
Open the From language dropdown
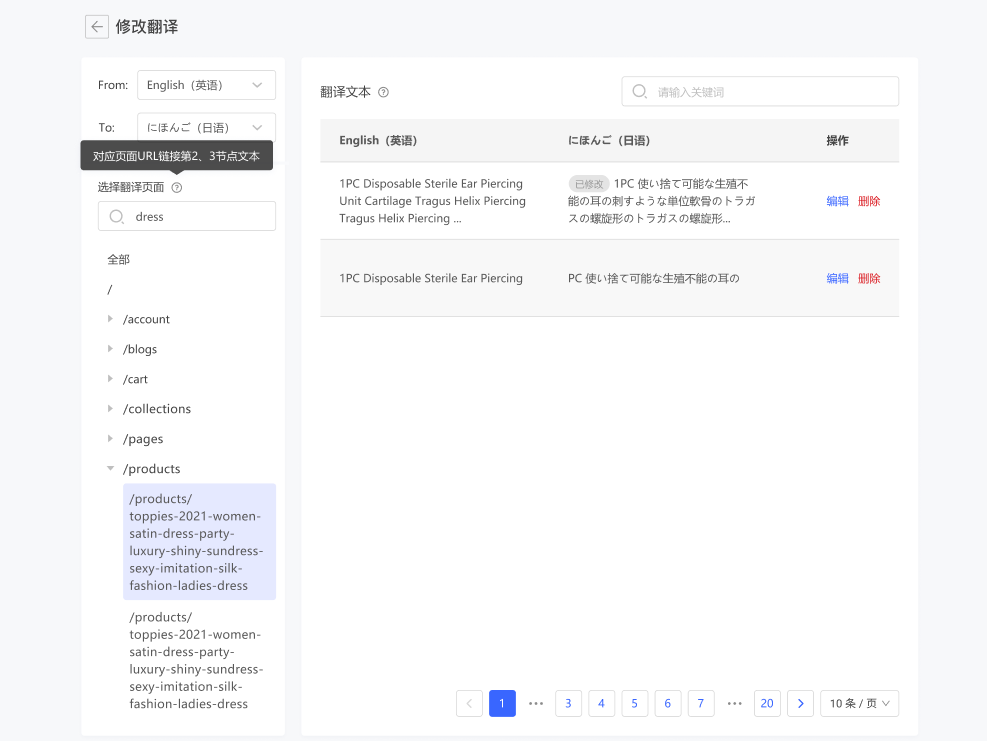coord(206,85)
